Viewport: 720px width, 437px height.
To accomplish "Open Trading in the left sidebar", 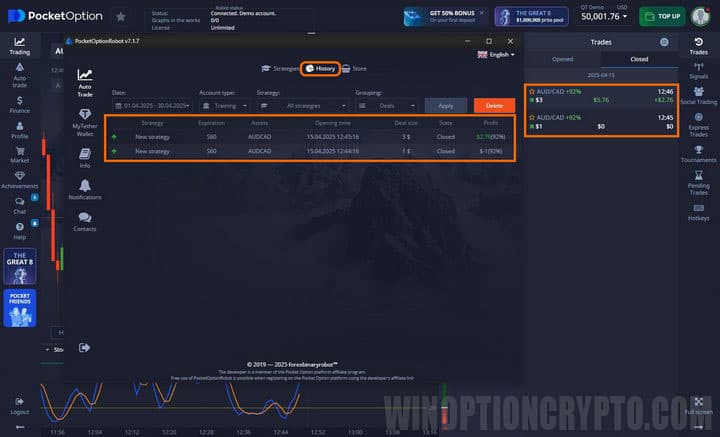I will point(19,46).
